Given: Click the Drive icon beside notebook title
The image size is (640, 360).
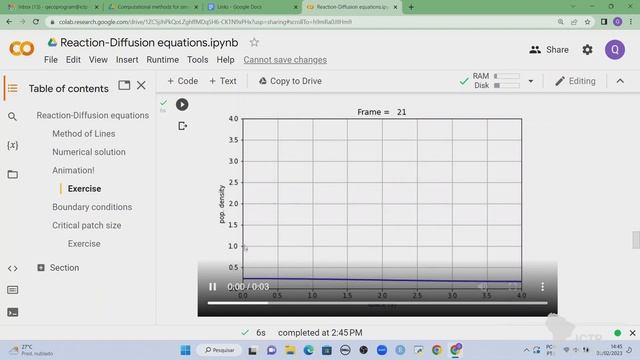Looking at the screenshot, I should click(52, 42).
